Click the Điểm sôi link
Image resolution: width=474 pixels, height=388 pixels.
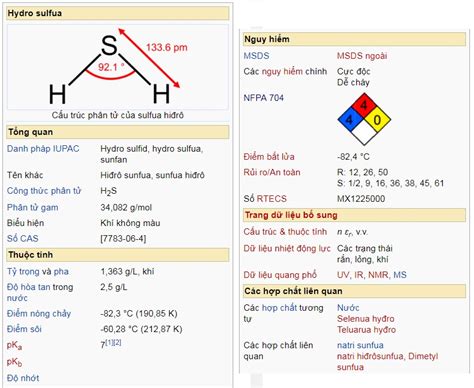(24, 329)
